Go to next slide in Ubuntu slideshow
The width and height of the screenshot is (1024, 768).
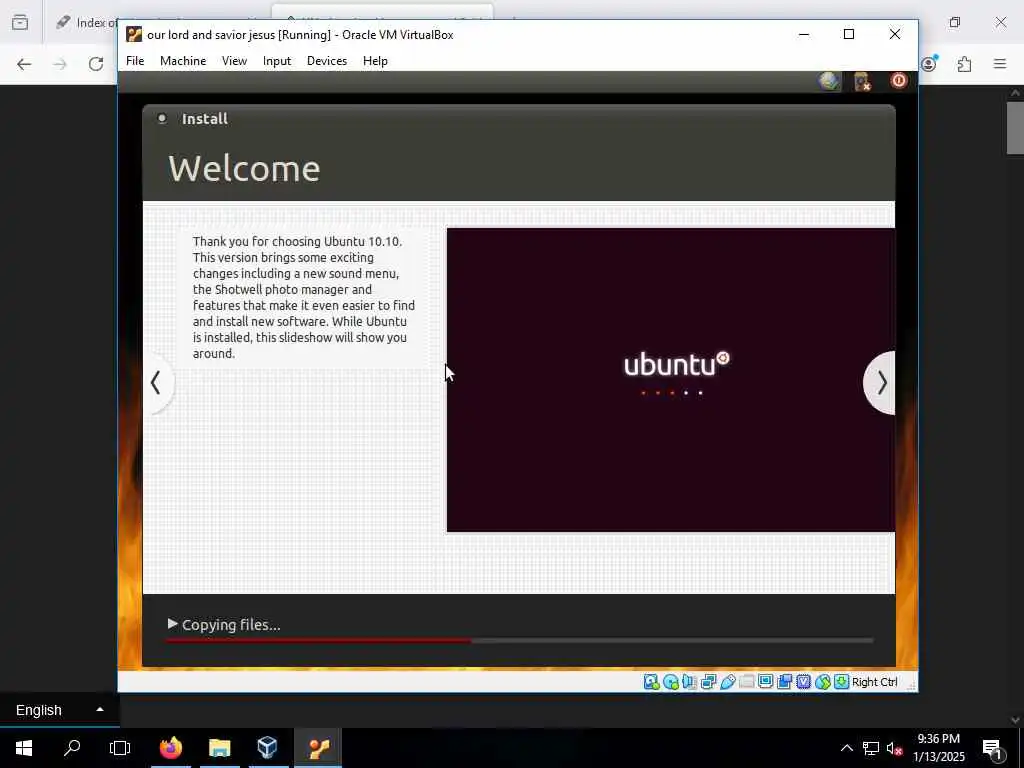tap(880, 383)
